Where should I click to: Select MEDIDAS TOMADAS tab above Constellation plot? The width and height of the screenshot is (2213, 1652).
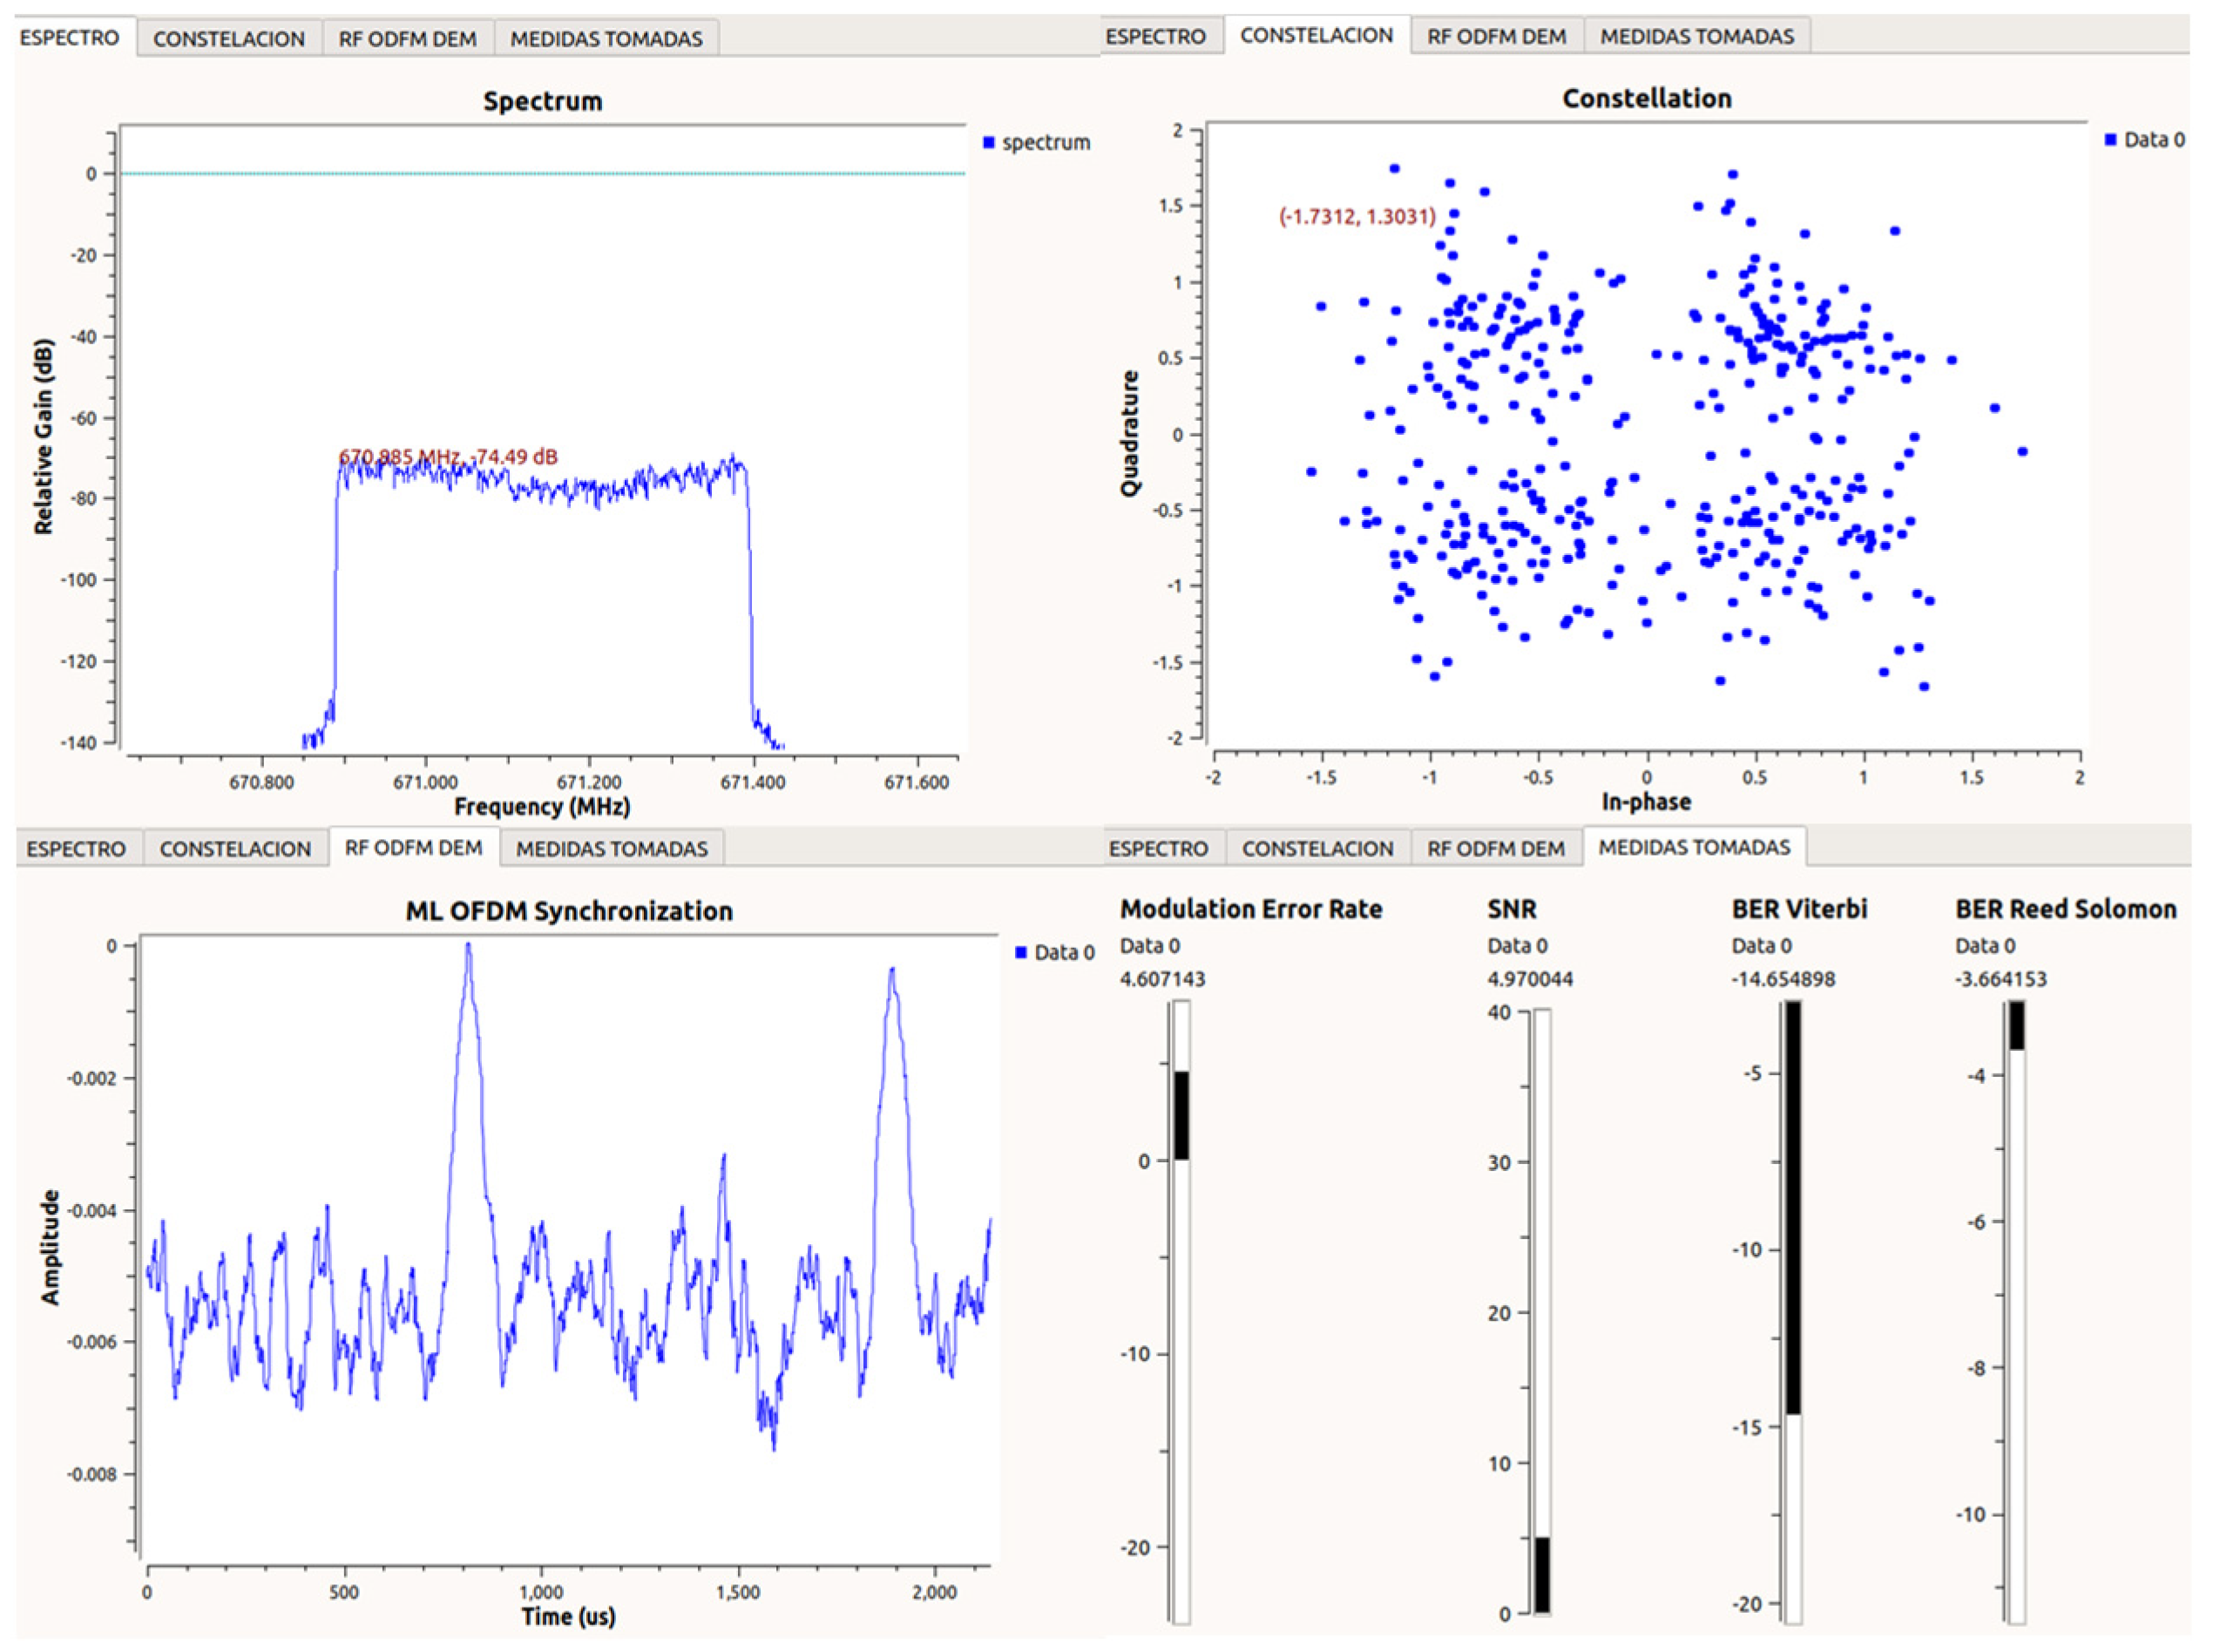click(x=1697, y=36)
